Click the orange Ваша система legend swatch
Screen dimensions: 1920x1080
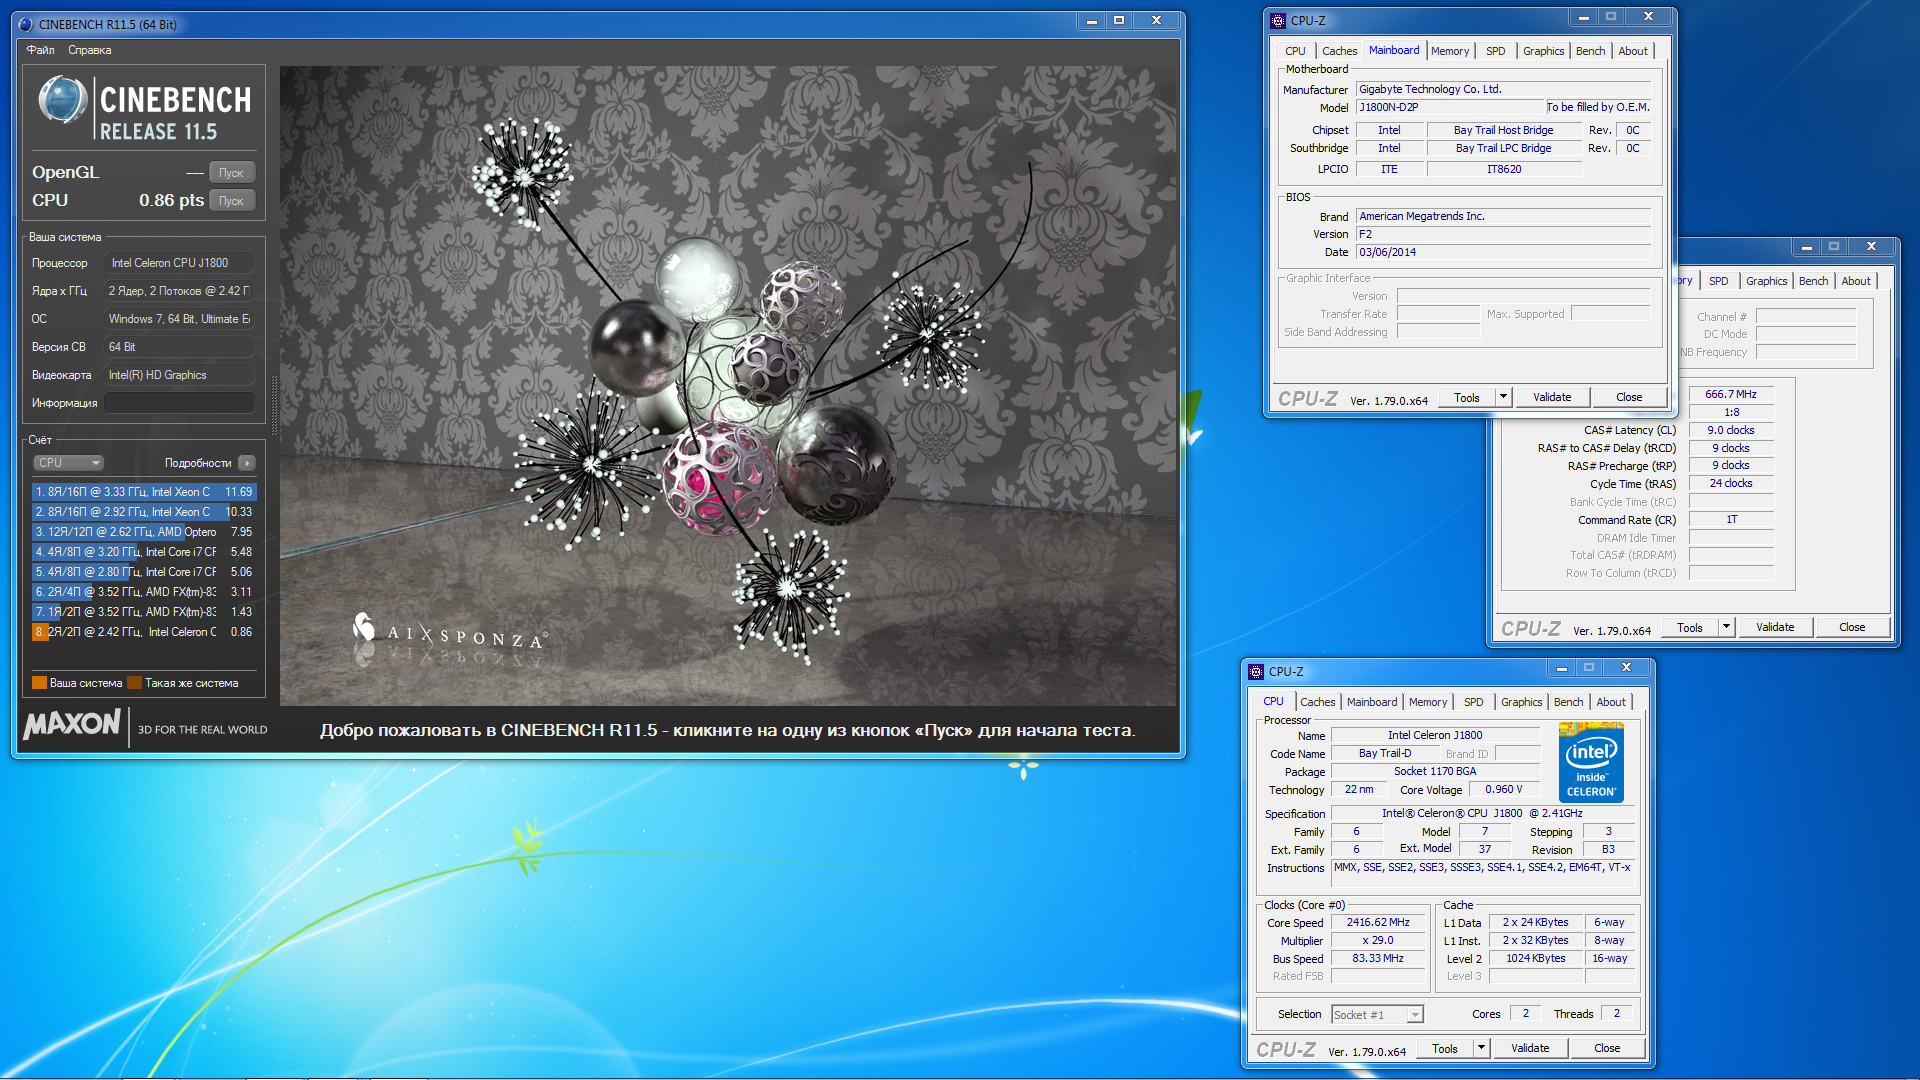pos(39,683)
